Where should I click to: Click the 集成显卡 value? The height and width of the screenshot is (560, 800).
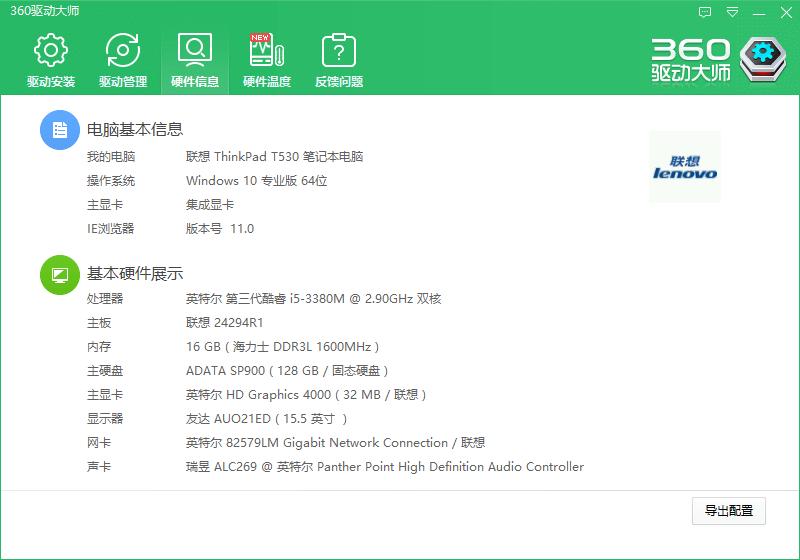(x=210, y=205)
